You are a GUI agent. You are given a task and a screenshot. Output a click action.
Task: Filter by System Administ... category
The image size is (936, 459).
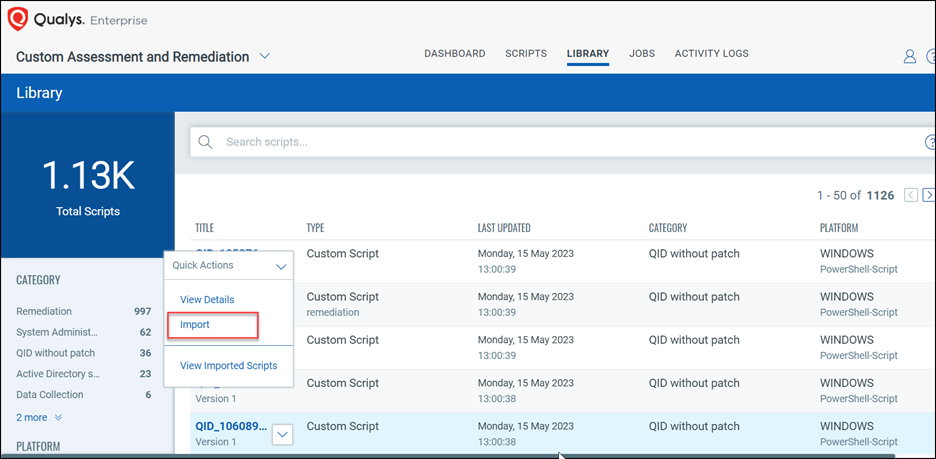tap(57, 332)
